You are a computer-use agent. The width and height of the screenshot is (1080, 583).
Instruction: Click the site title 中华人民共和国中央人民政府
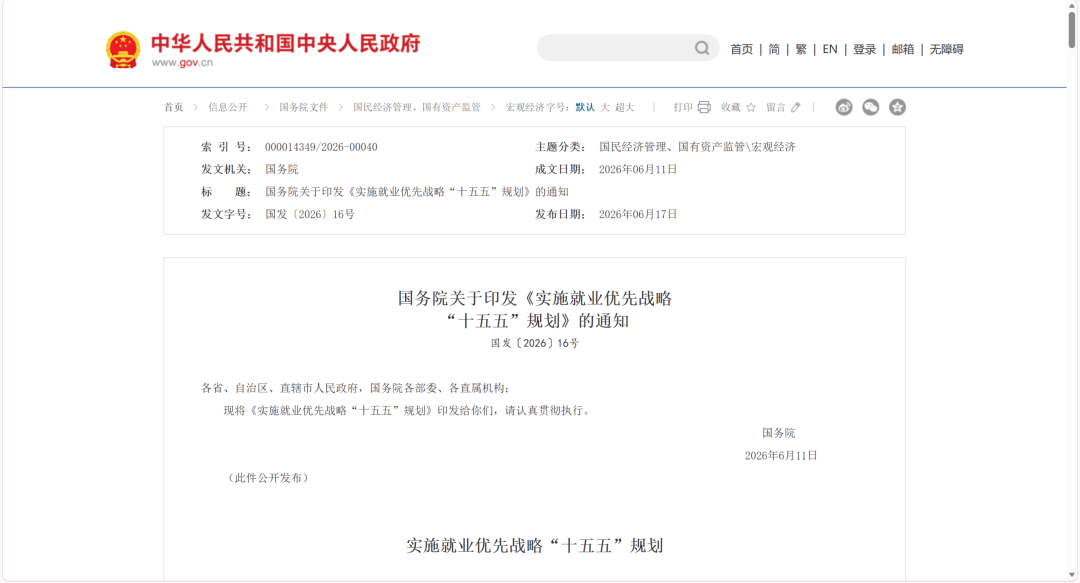pos(285,43)
